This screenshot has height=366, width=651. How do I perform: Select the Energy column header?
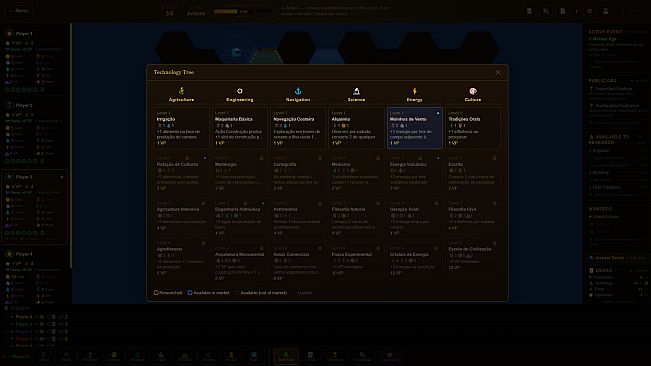pyautogui.click(x=414, y=94)
